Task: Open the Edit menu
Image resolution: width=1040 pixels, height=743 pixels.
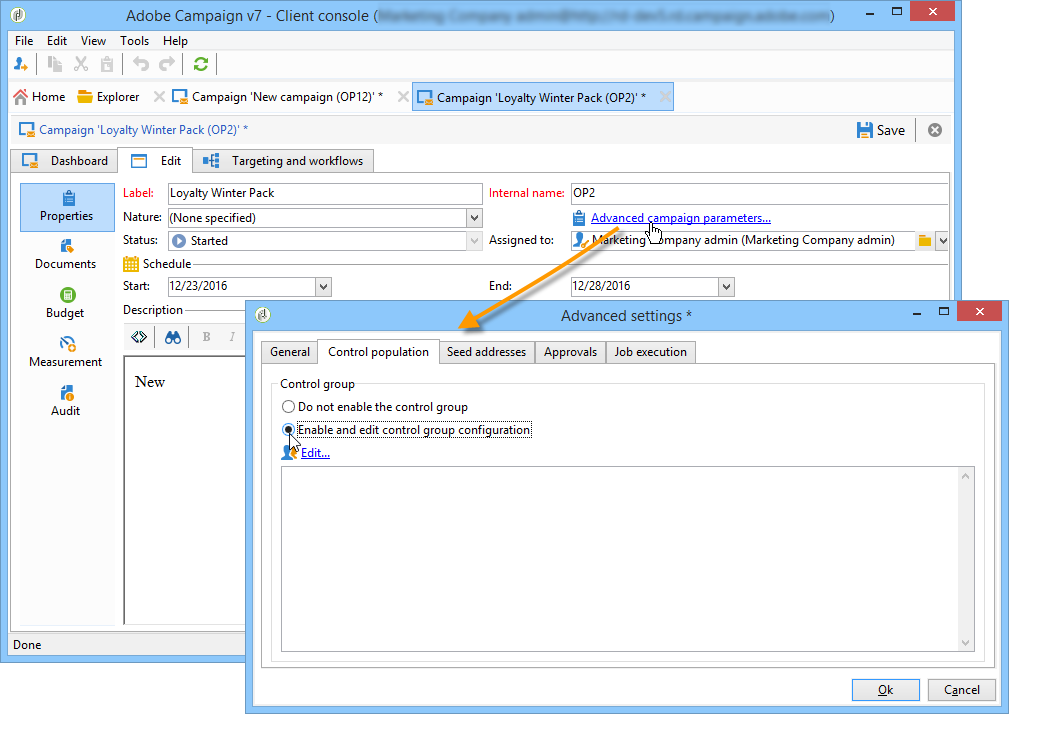Action: pos(57,40)
